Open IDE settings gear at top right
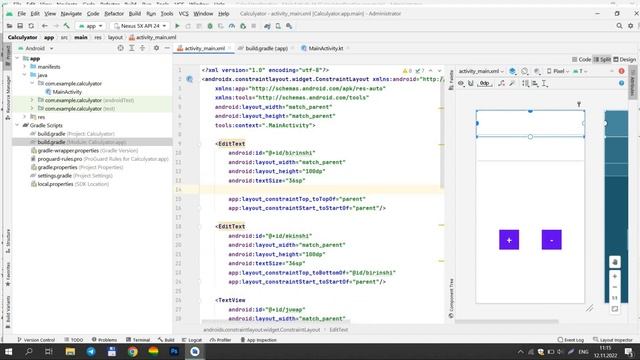 [x=631, y=26]
